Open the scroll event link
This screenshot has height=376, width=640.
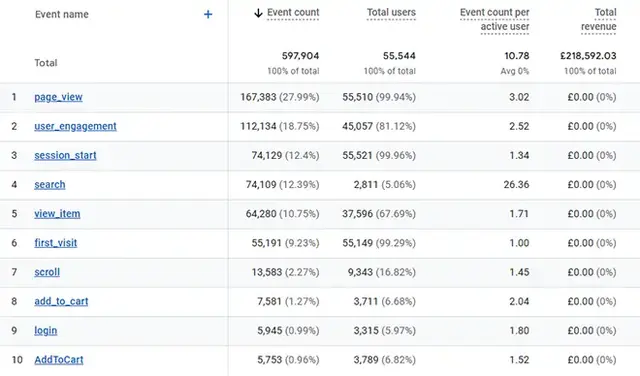[x=47, y=272]
